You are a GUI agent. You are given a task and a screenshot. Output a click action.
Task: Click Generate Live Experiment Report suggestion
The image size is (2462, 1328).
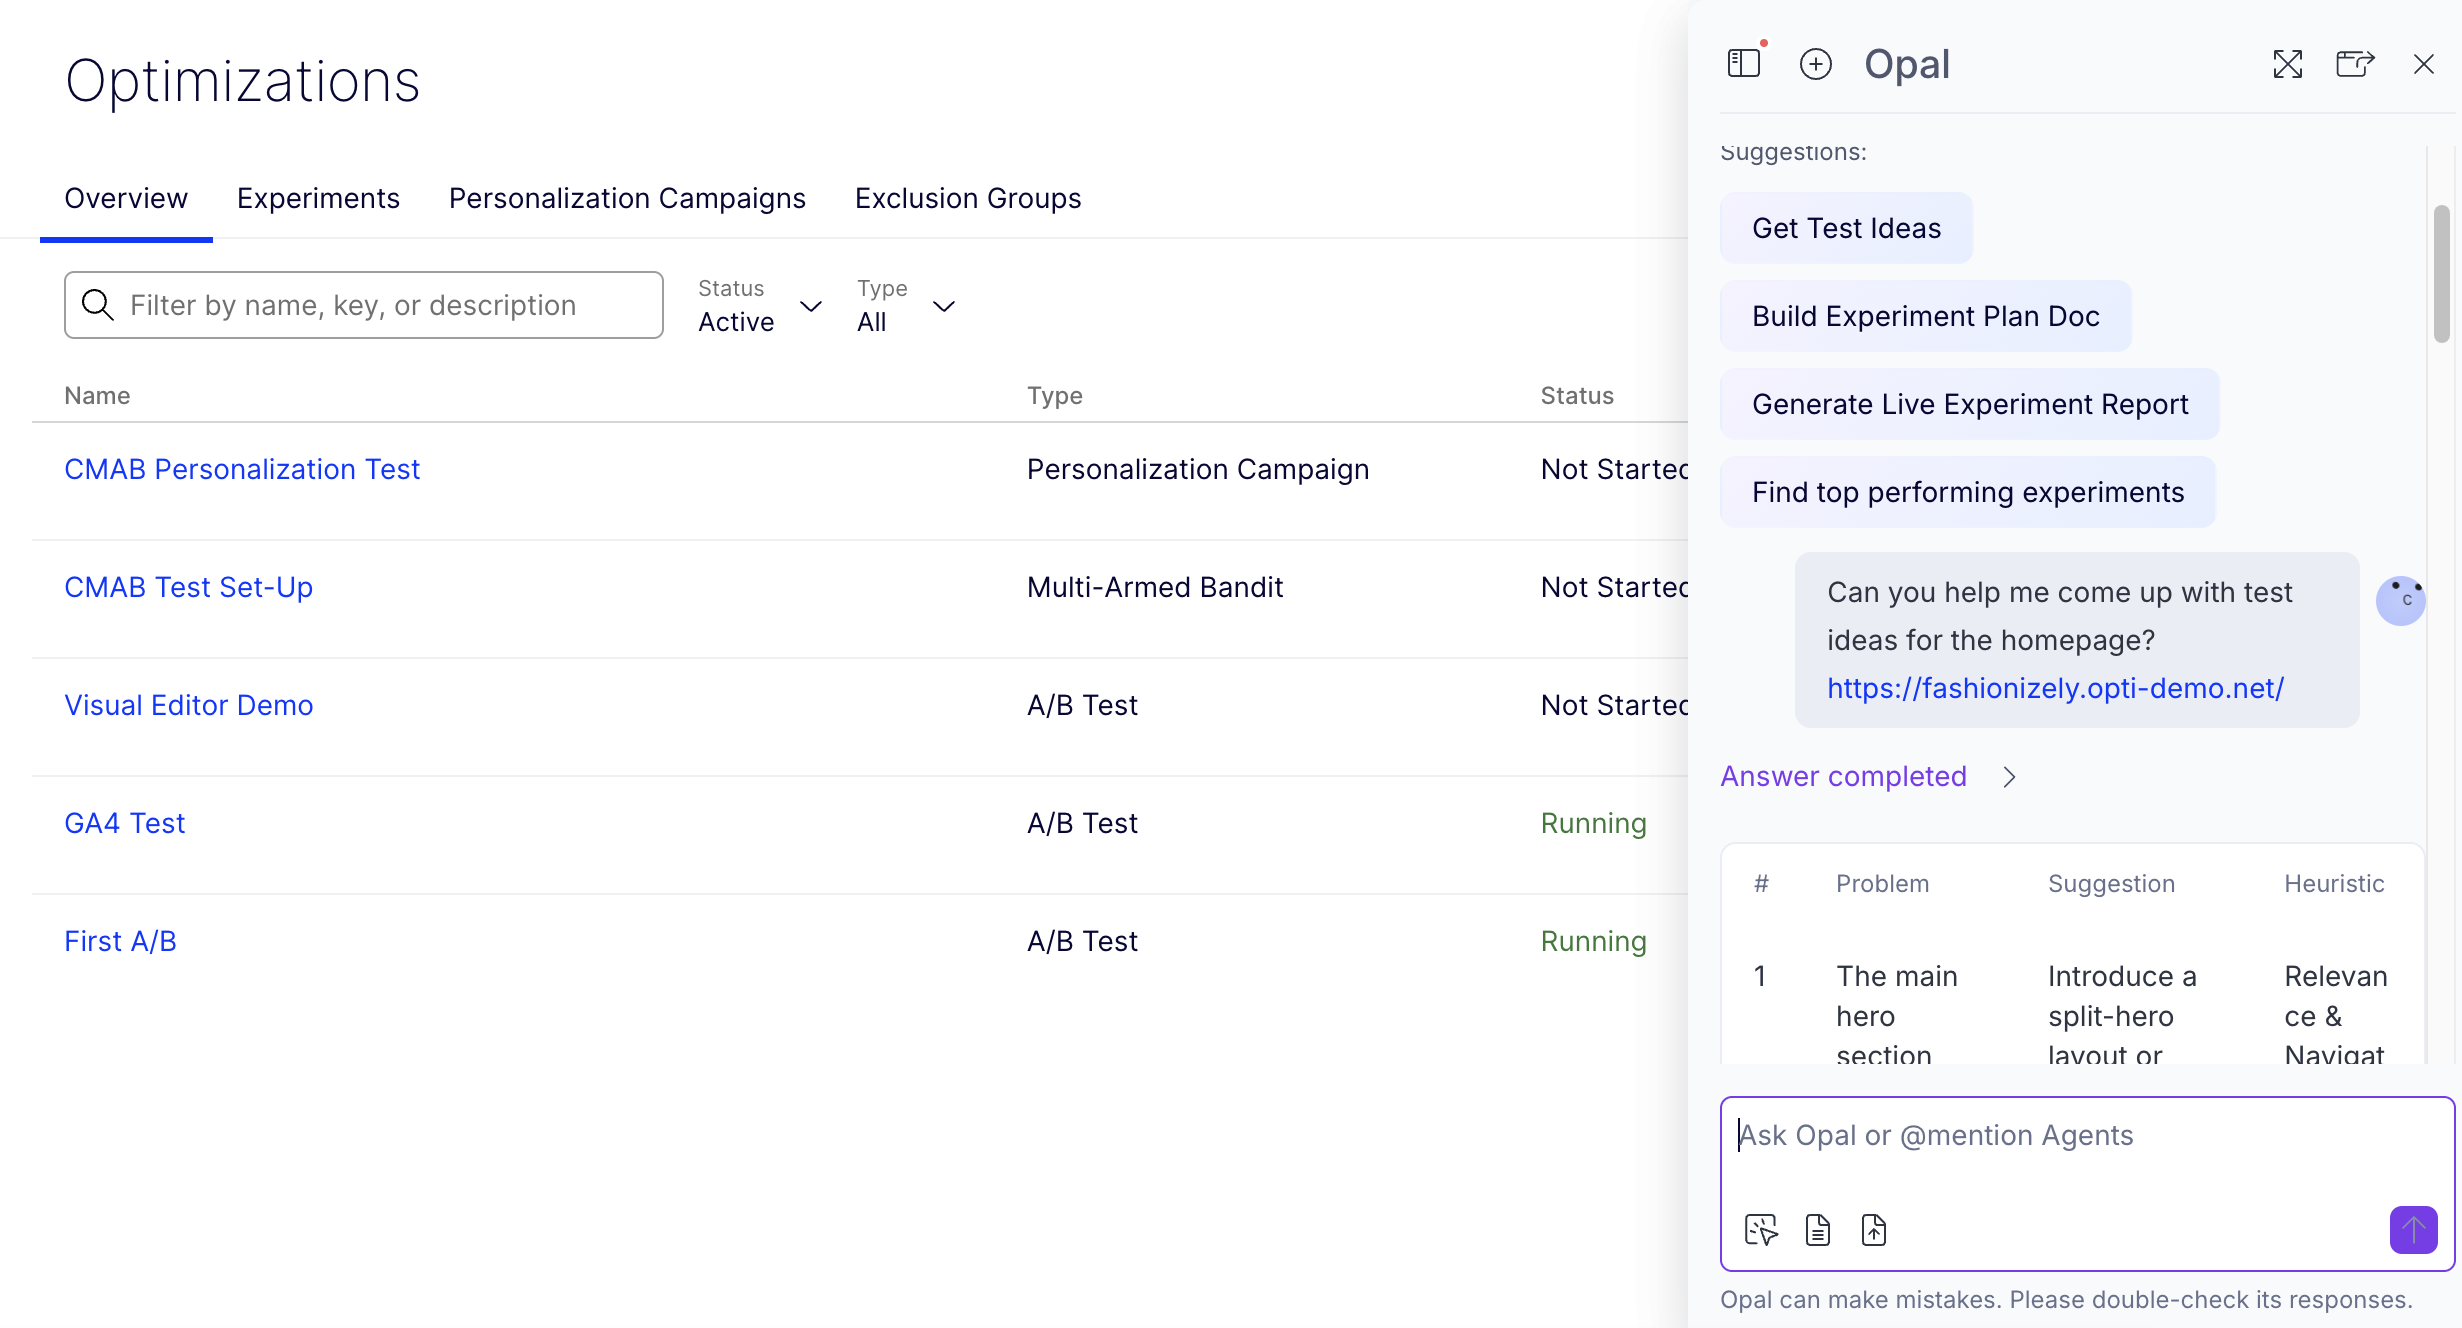pyautogui.click(x=1969, y=404)
